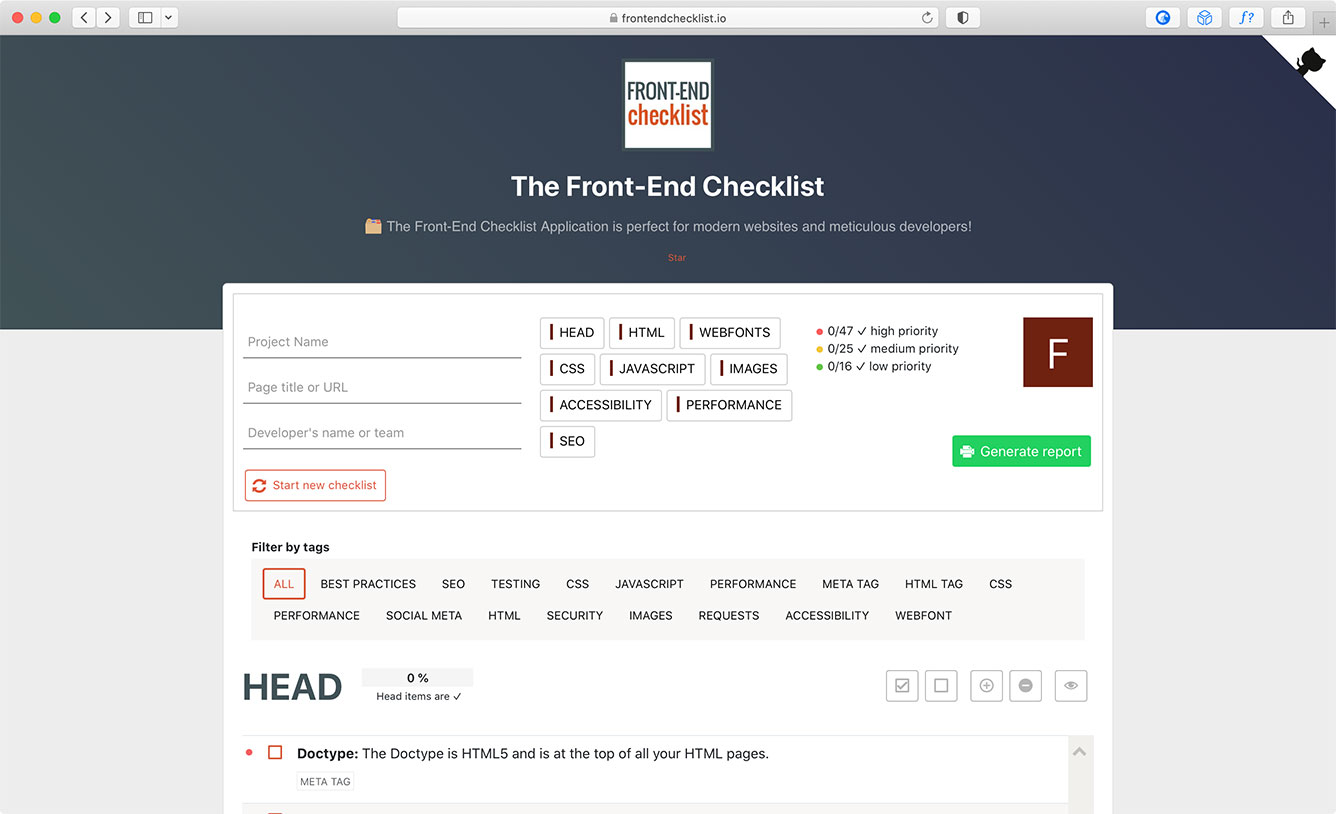The height and width of the screenshot is (814, 1336).
Task: Filter by SOCIAL META tag
Action: point(424,616)
